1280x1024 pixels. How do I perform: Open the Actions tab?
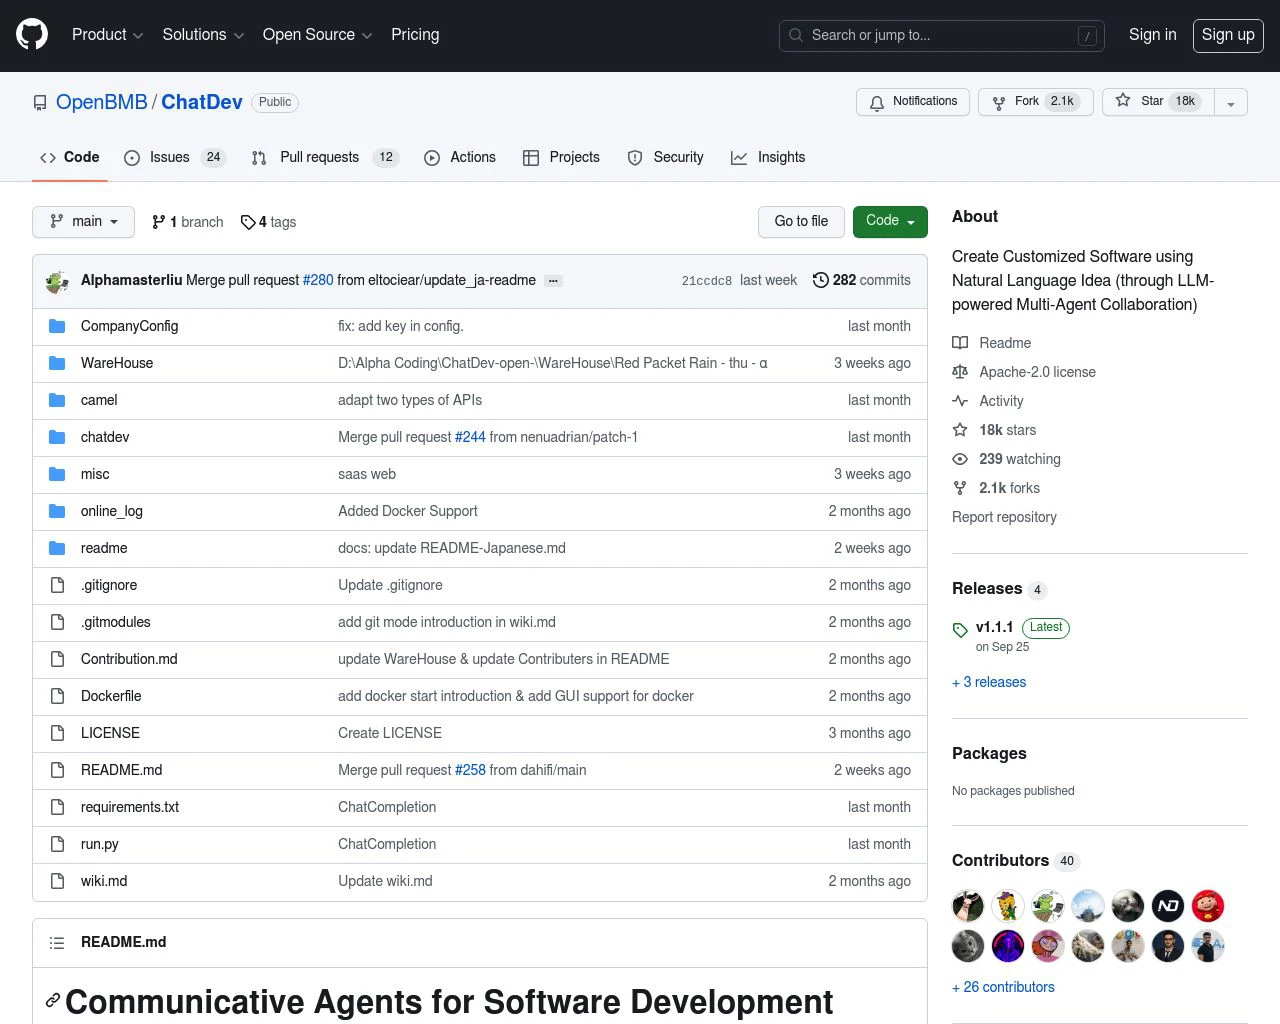(460, 157)
